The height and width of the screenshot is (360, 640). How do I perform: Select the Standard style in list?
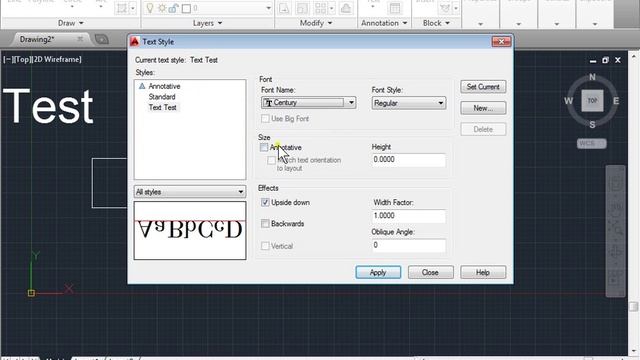(x=162, y=97)
